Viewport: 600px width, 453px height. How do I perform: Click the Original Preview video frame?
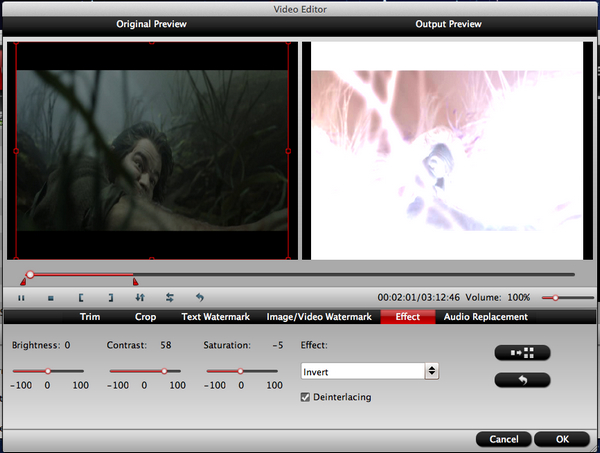152,151
